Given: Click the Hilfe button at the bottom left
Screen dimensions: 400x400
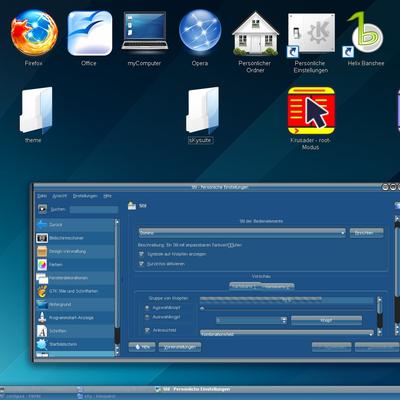Looking at the screenshot, I should (x=142, y=347).
